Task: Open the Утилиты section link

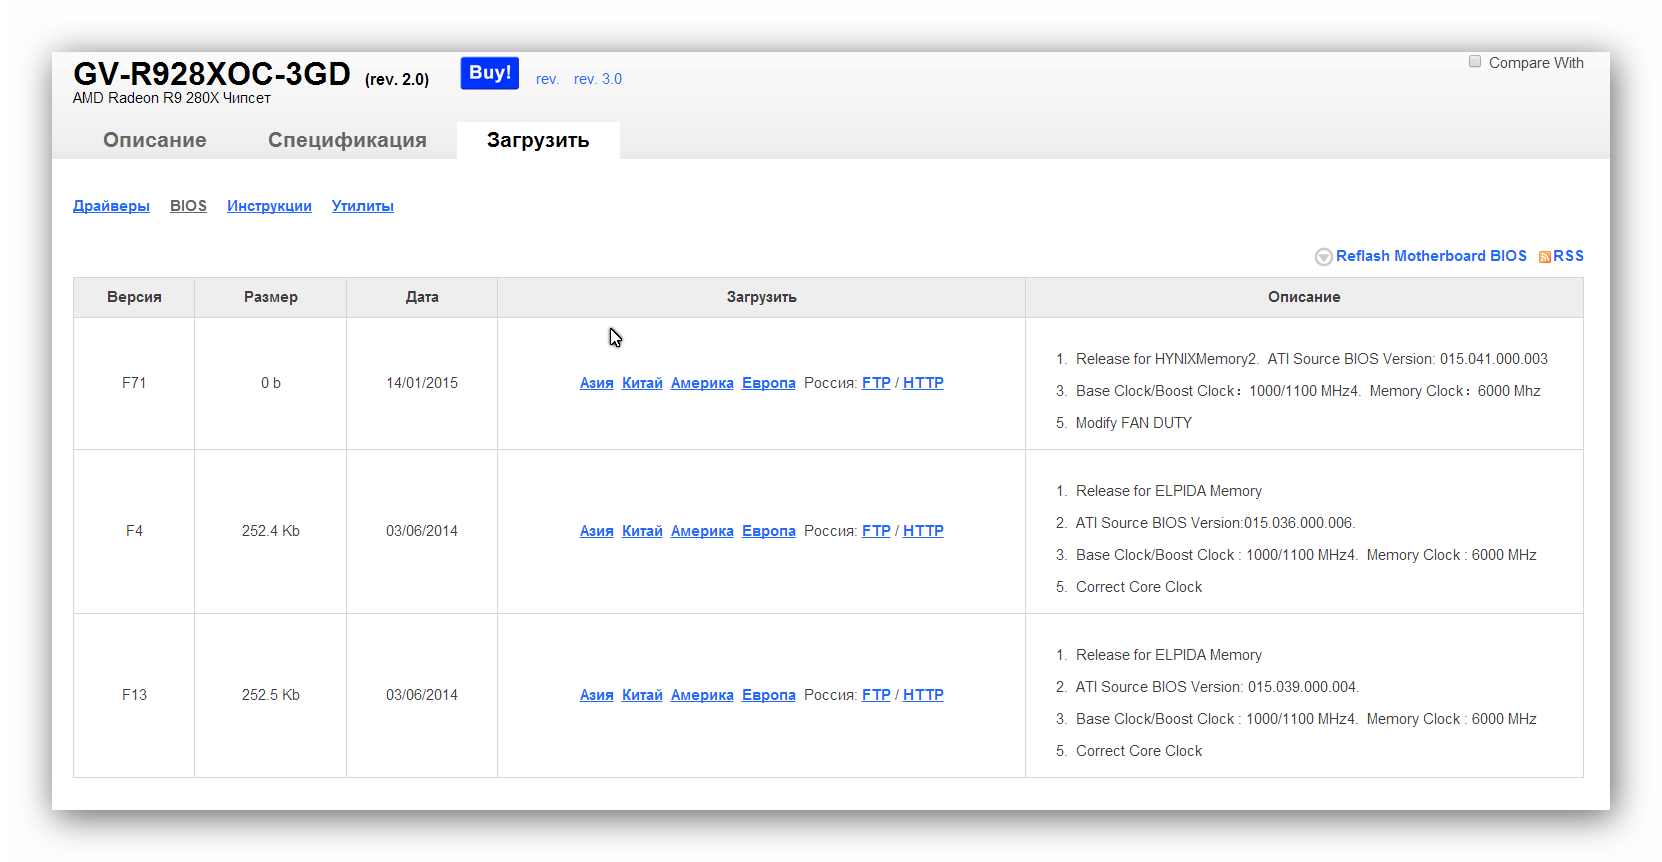Action: 363,206
